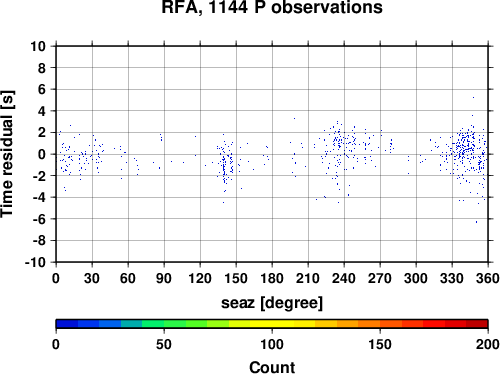Click the dark red end of colorbar
The height and width of the screenshot is (374, 500).
[x=477, y=324]
